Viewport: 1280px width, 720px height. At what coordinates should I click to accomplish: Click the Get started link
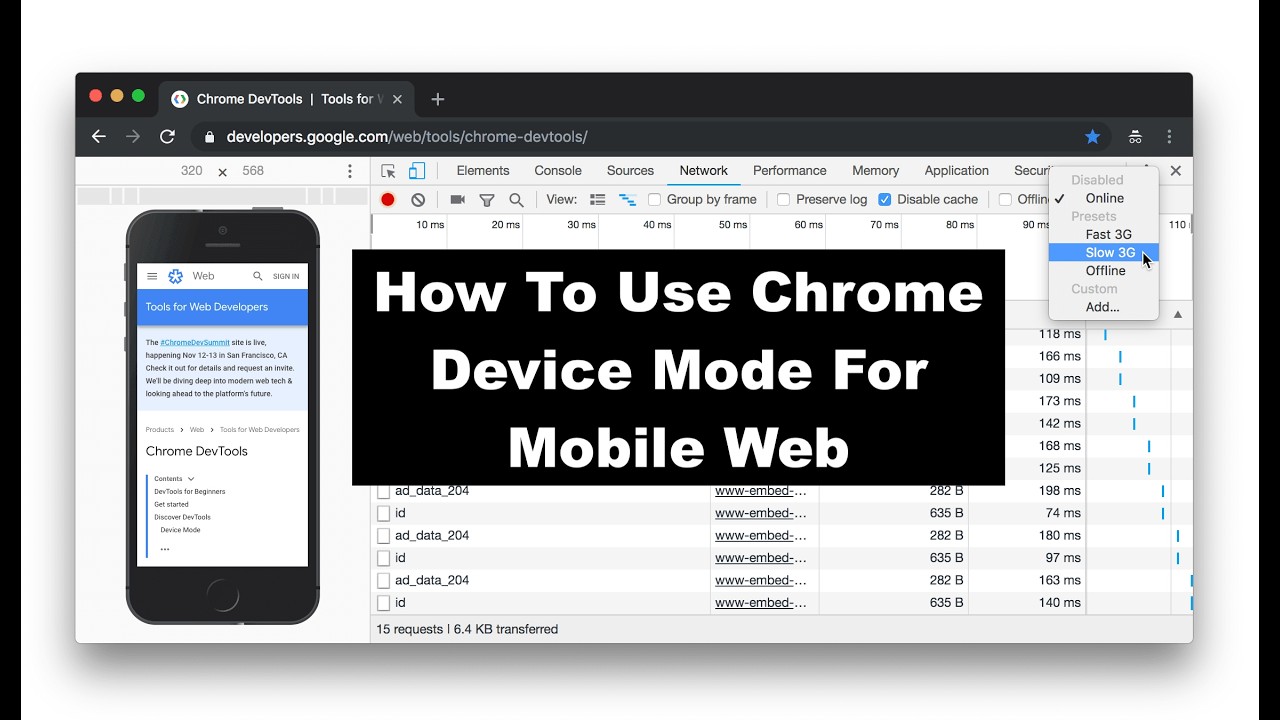pos(171,505)
